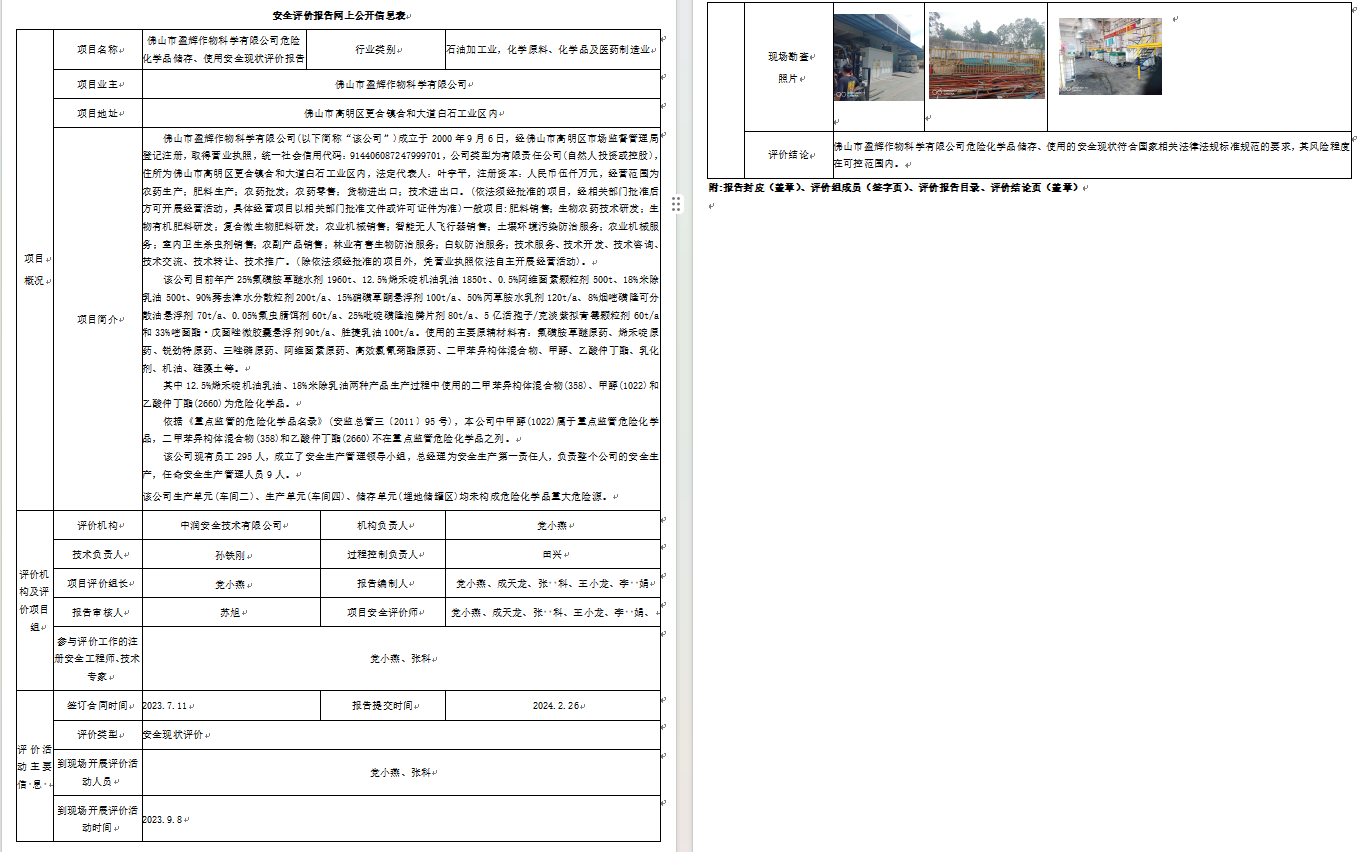Click the agency name 中润安全技术有限公司
The height and width of the screenshot is (852, 1367).
coord(231,525)
